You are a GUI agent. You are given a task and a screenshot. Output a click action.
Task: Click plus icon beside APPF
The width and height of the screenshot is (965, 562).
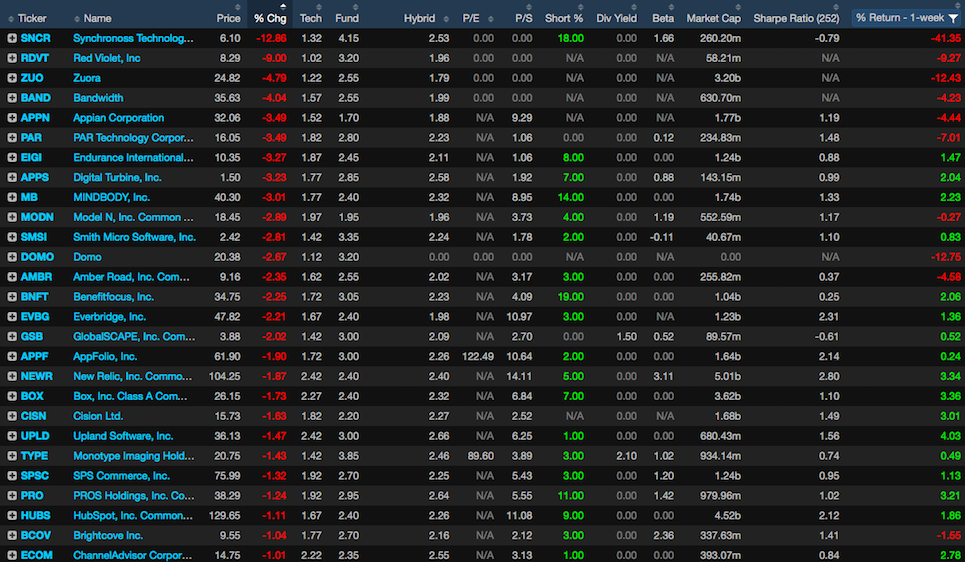pos(12,356)
